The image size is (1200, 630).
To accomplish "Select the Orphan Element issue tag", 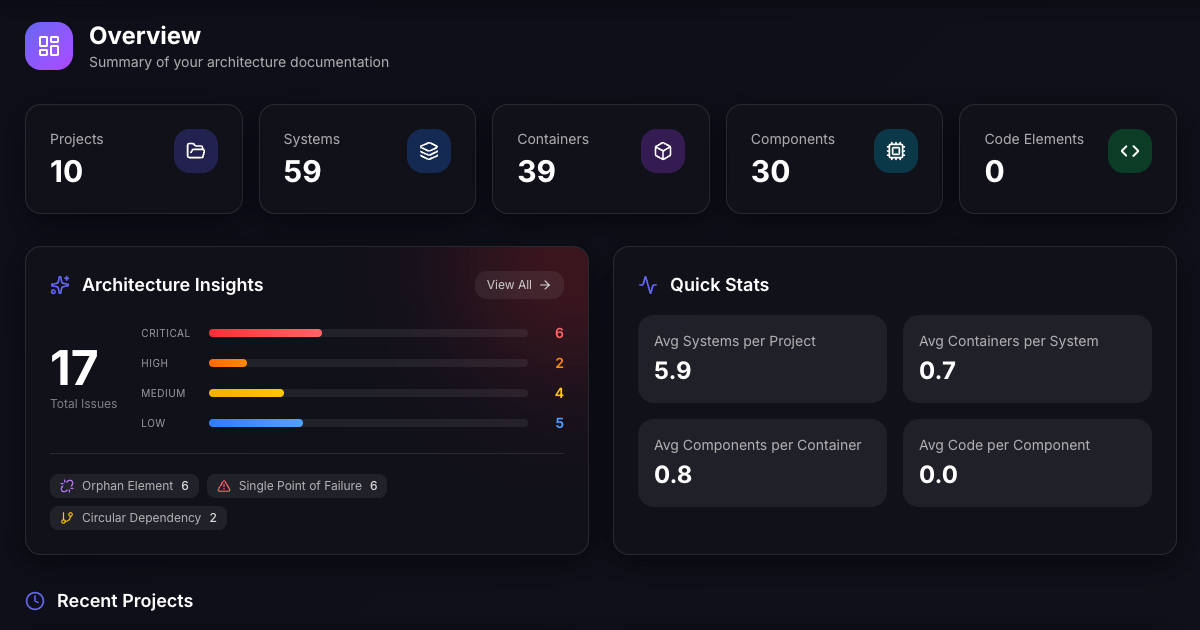I will (124, 486).
